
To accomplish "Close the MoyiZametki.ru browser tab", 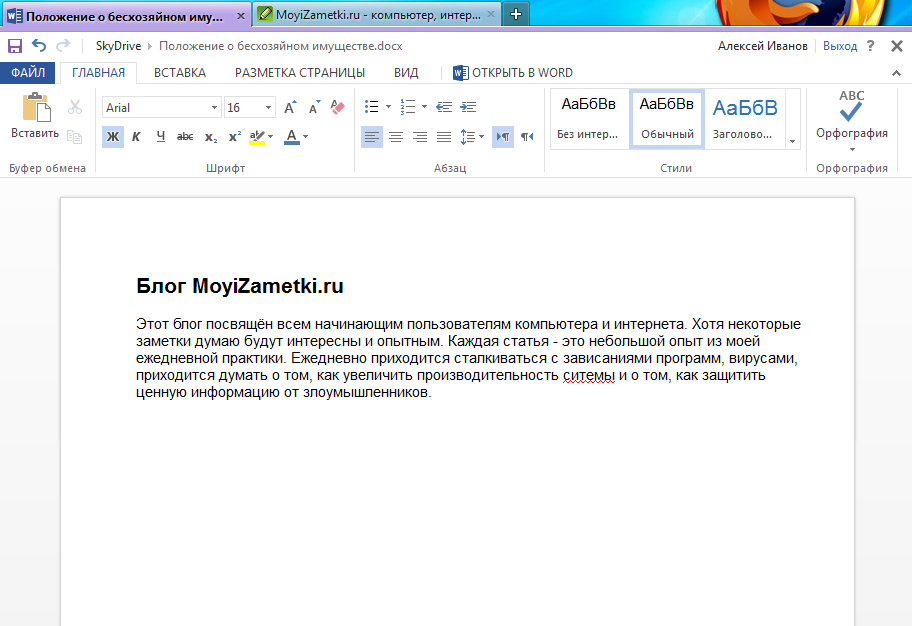I will pos(491,15).
